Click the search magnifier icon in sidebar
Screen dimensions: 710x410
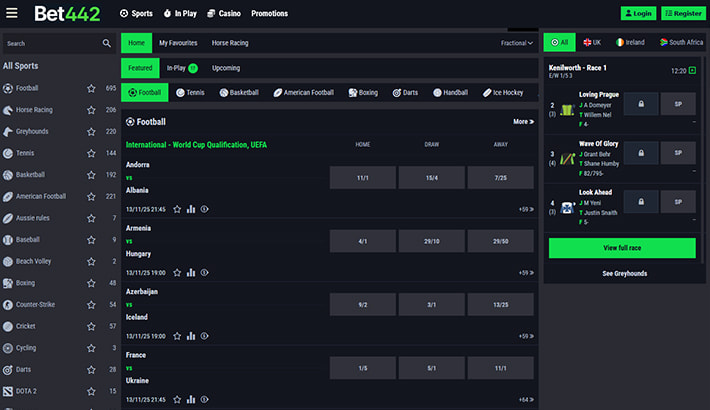click(107, 44)
